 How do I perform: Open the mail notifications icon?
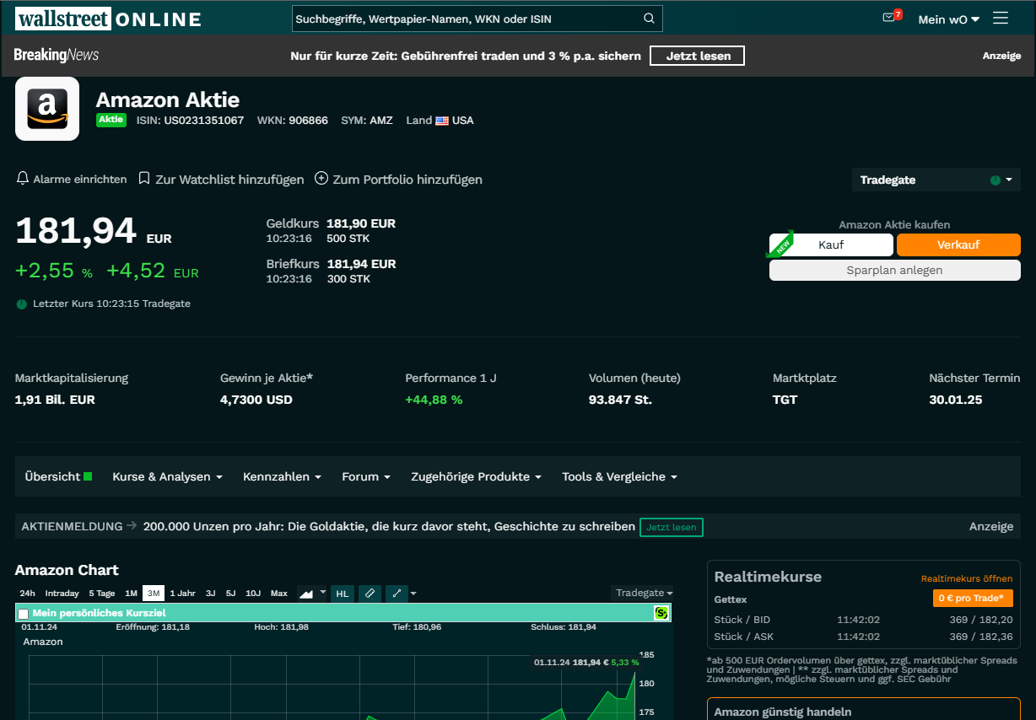coord(889,18)
